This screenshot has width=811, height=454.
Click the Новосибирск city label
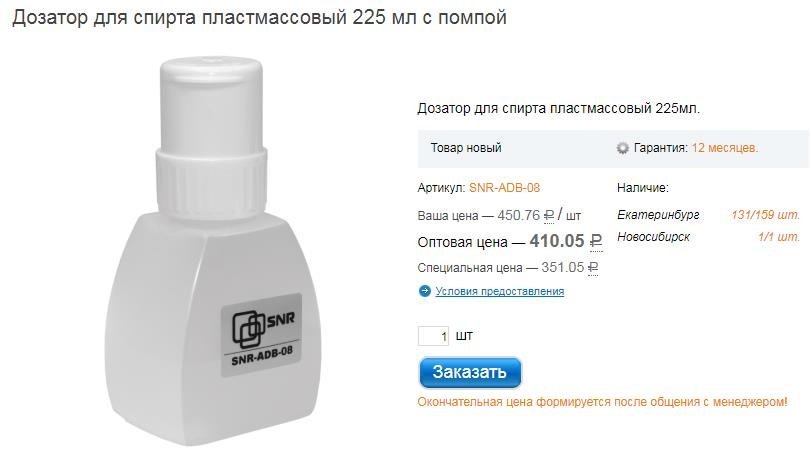(653, 237)
